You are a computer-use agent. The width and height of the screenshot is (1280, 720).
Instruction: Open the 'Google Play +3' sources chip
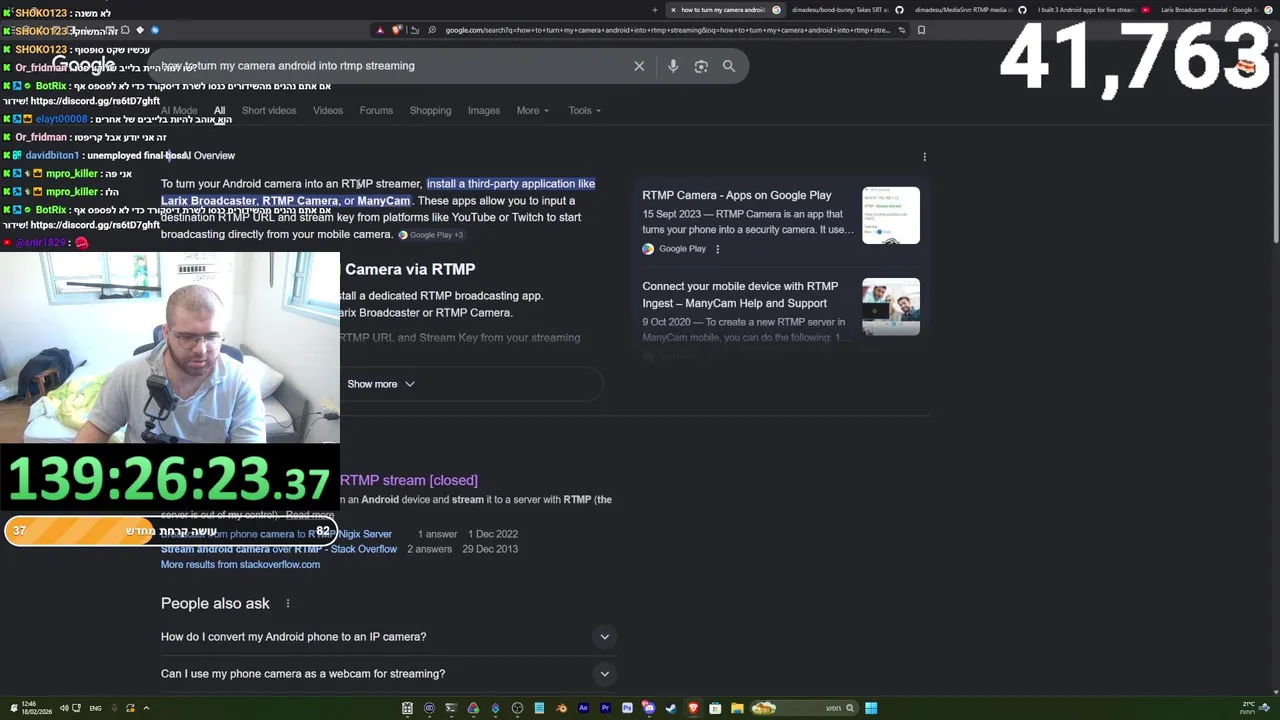pos(431,235)
